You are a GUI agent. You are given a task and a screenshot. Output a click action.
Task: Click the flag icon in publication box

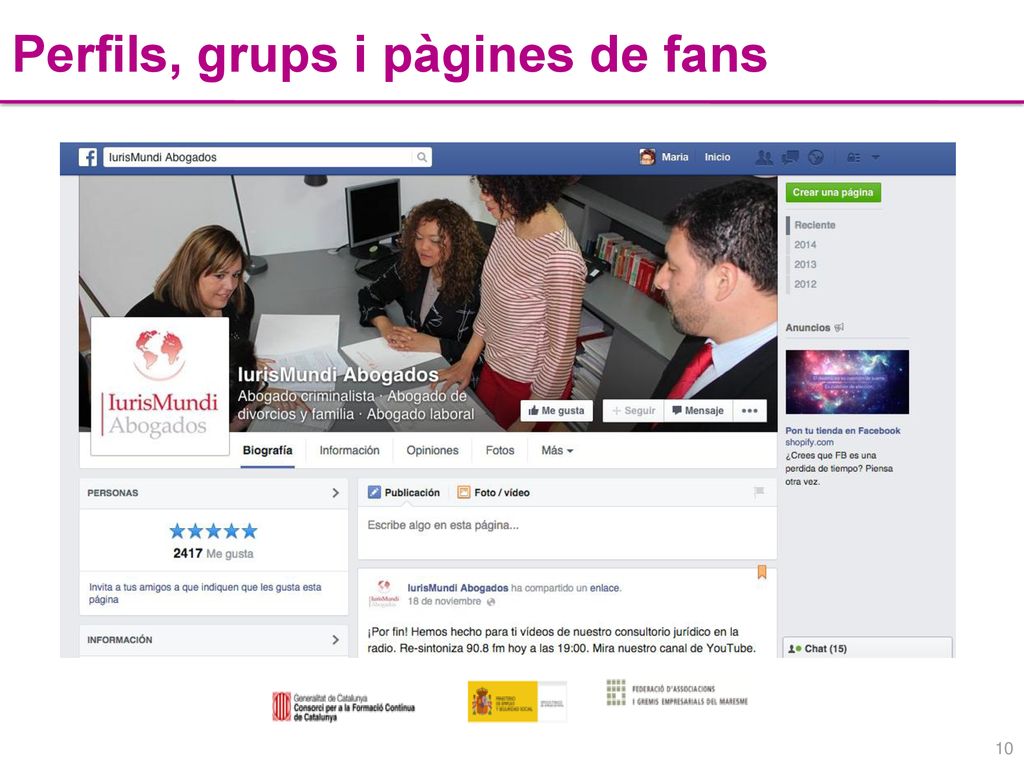(759, 492)
